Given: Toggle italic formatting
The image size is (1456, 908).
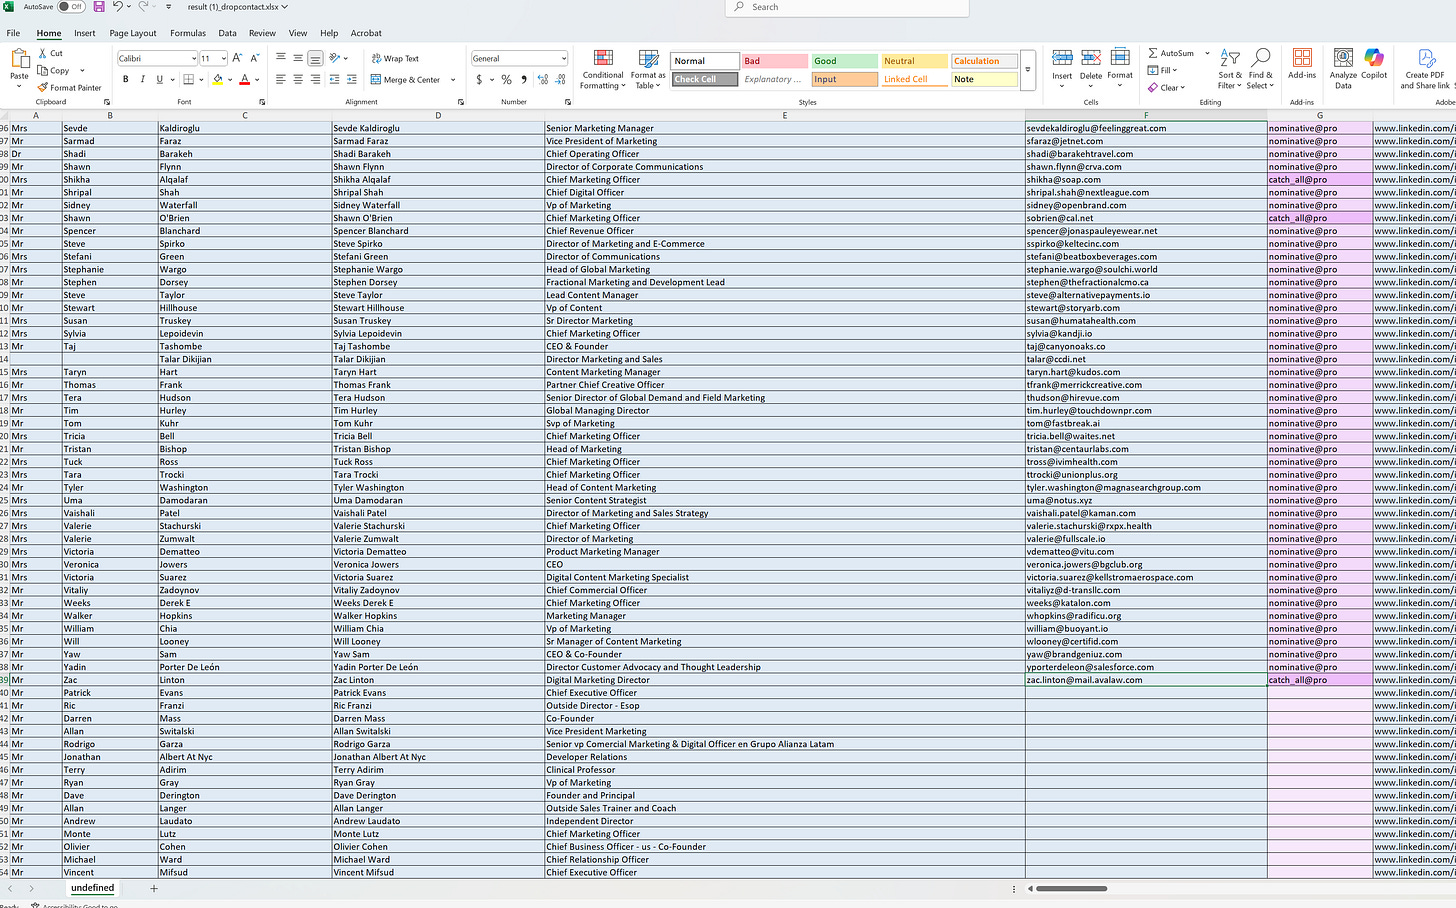Looking at the screenshot, I should click(142, 80).
